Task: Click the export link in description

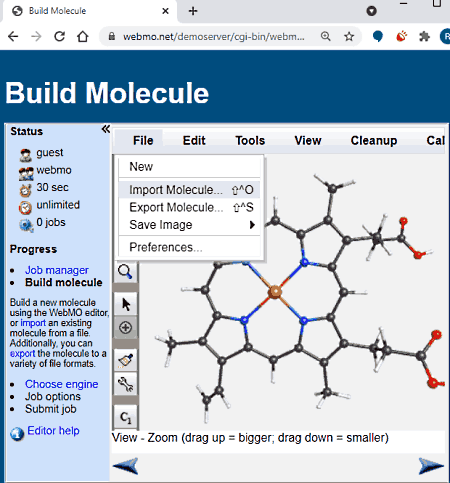Action: click(22, 354)
